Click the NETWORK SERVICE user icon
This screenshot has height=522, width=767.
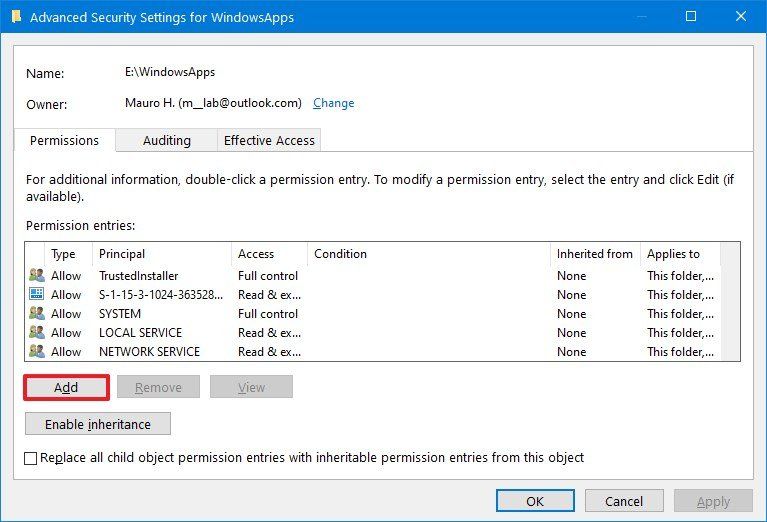pyautogui.click(x=37, y=352)
